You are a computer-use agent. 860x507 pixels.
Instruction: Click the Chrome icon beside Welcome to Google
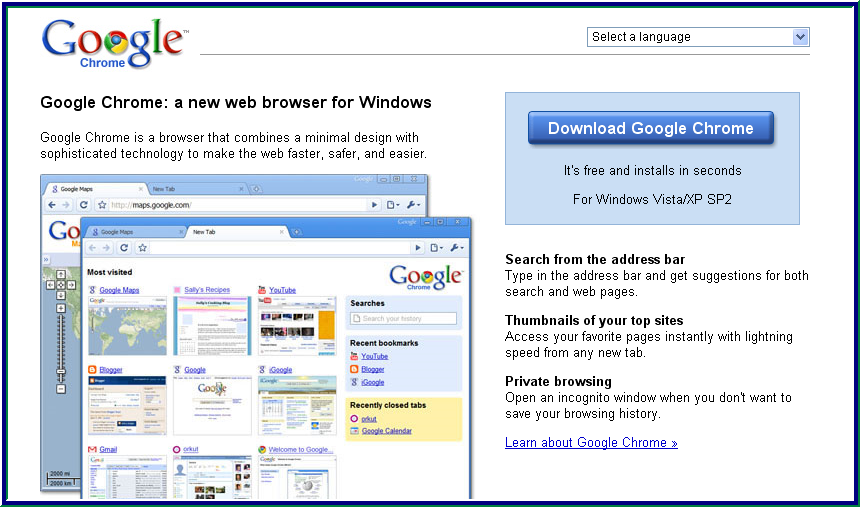262,449
